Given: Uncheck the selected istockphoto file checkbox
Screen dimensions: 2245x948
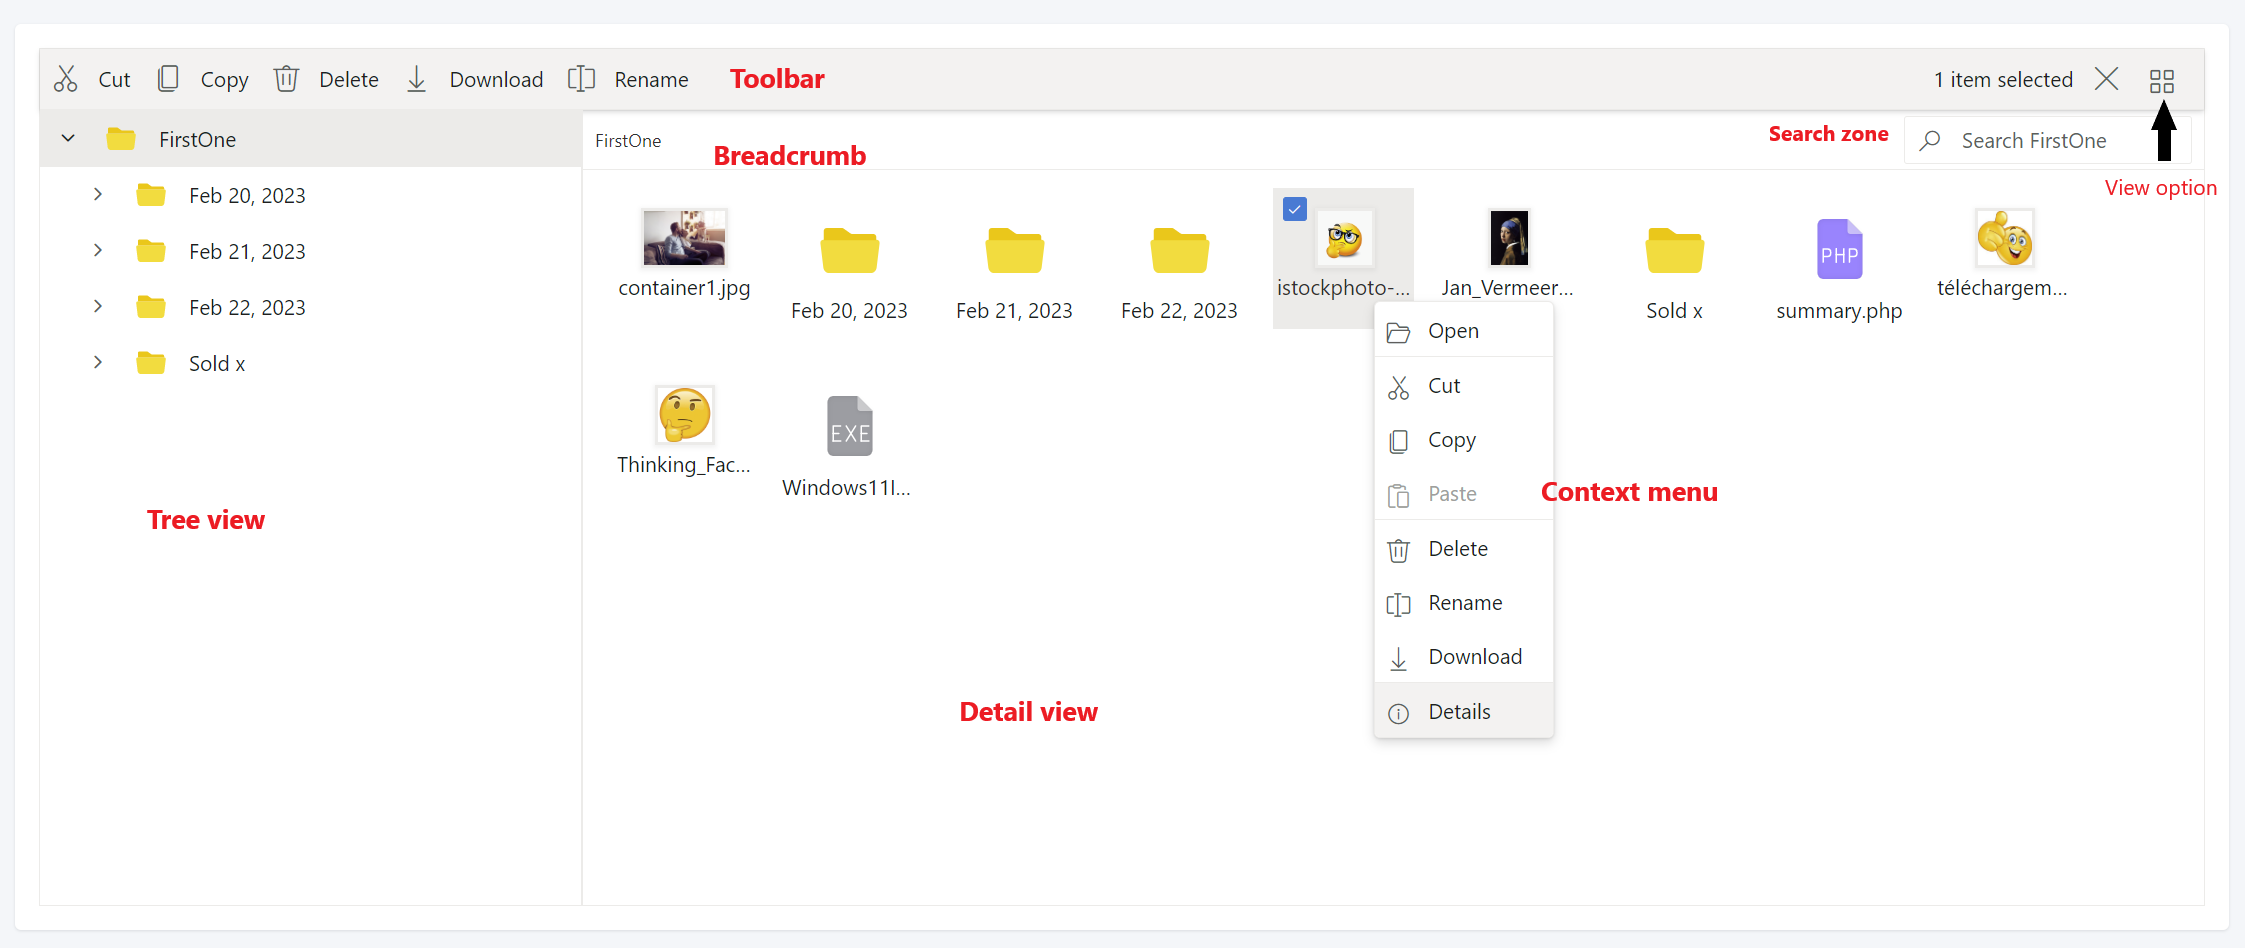Looking at the screenshot, I should 1295,210.
